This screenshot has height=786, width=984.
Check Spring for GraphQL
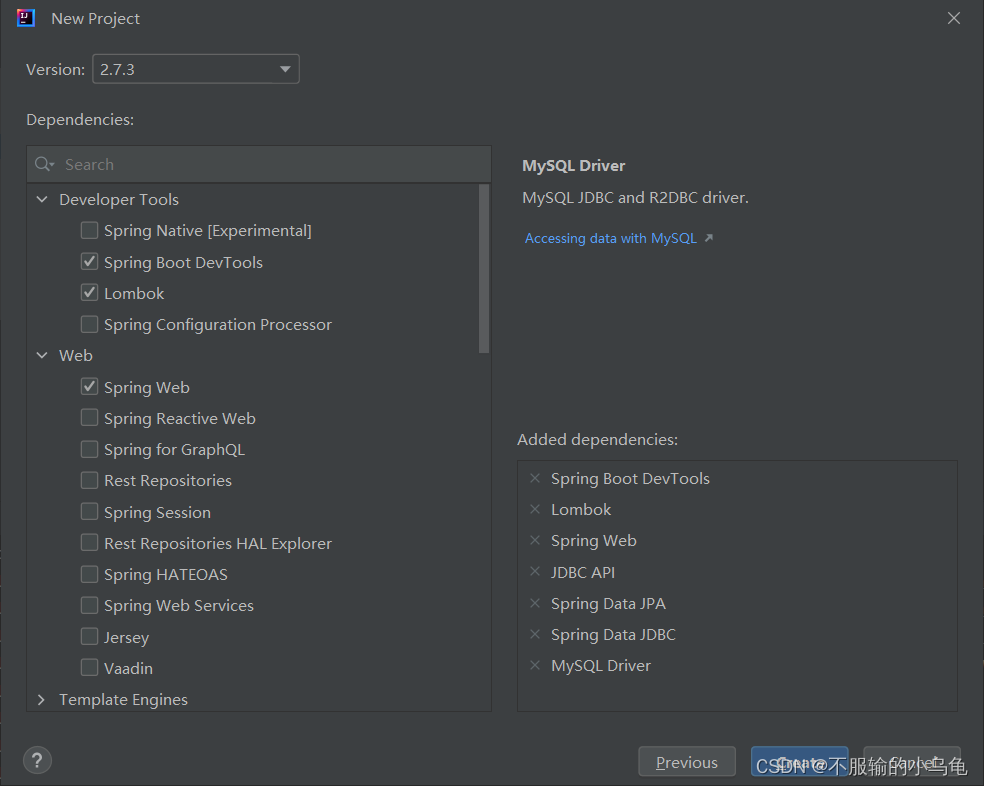(x=89, y=450)
